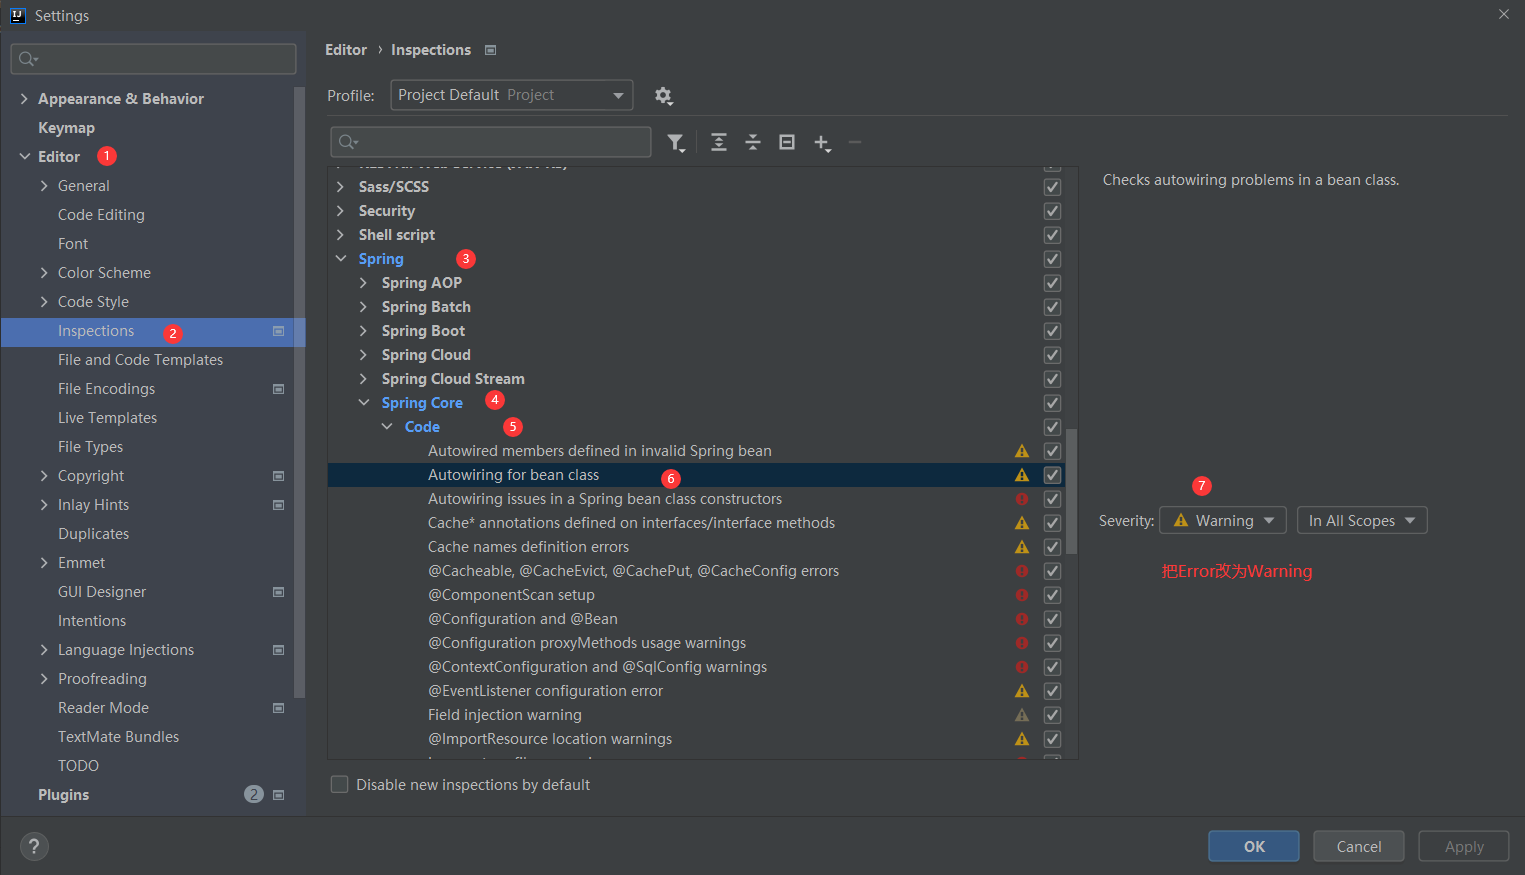Collapse the Spring Core tree node
The width and height of the screenshot is (1525, 875).
(x=364, y=403)
